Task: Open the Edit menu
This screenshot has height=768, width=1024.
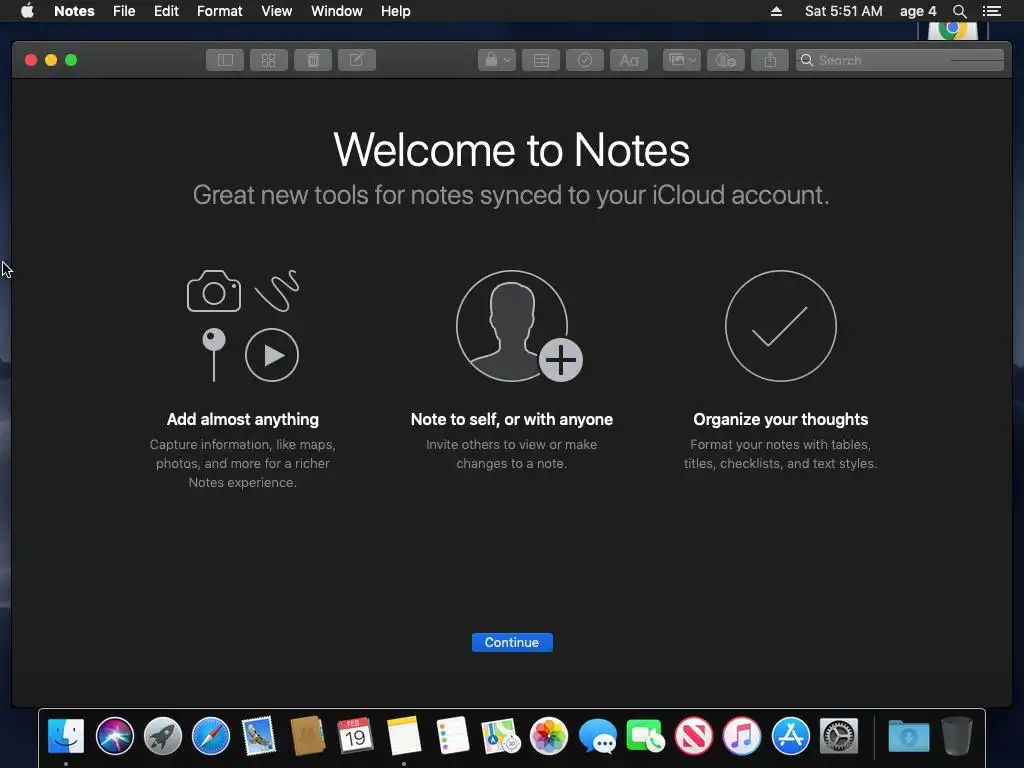Action: 167,11
